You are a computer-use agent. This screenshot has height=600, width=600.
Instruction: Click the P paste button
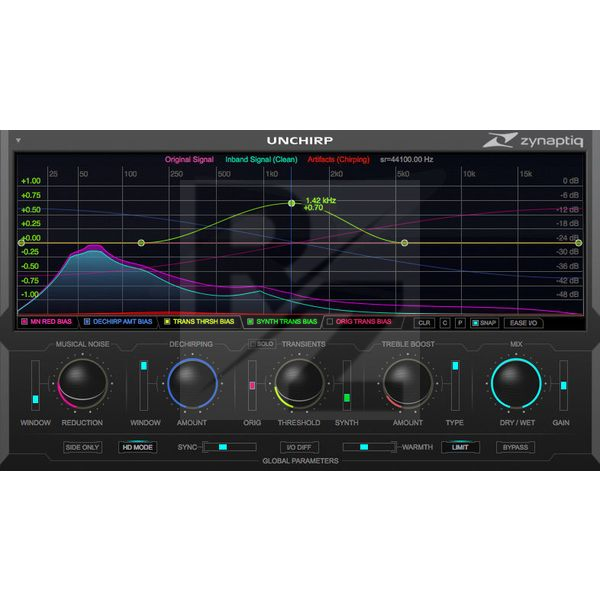[x=460, y=323]
